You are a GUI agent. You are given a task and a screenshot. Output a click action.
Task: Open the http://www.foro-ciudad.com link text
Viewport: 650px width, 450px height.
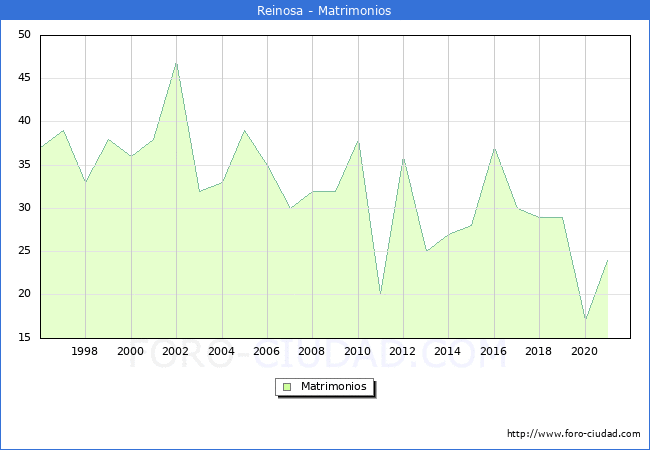tap(574, 434)
